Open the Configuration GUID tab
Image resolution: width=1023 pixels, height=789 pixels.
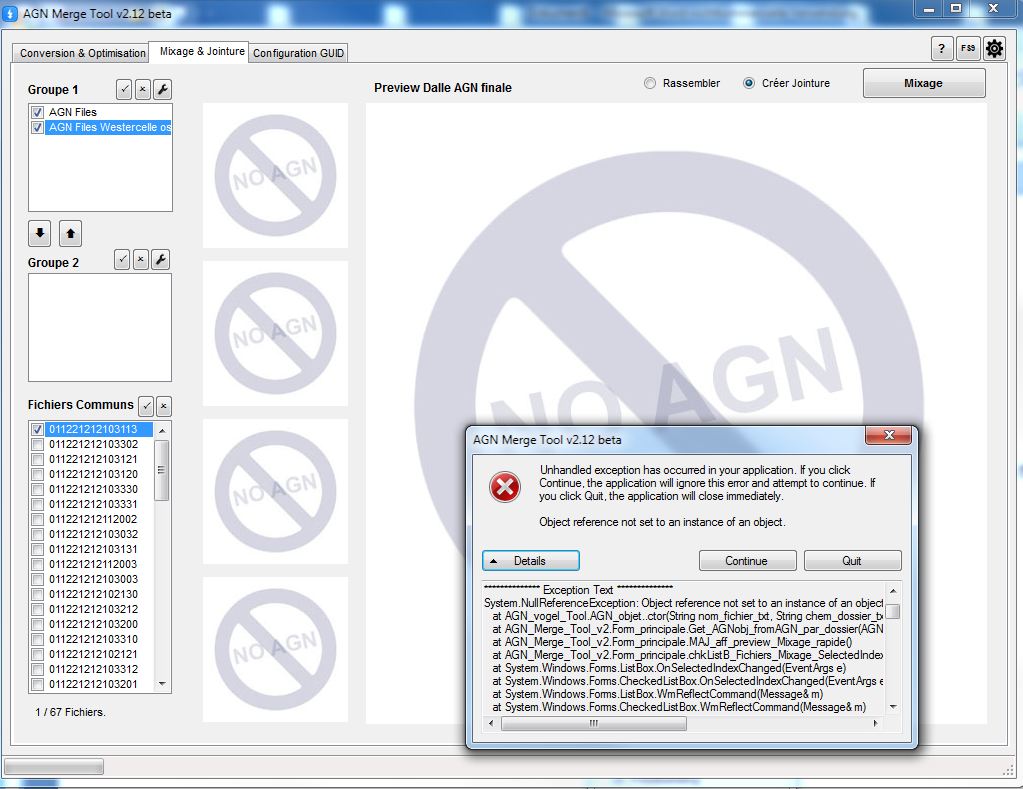(x=298, y=53)
